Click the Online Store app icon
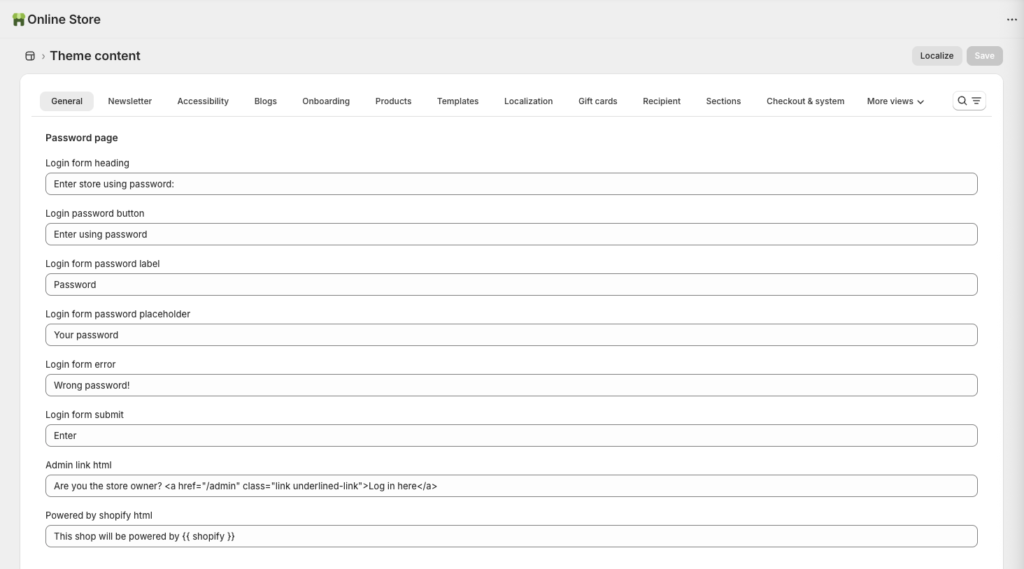This screenshot has width=1024, height=569. pos(18,20)
